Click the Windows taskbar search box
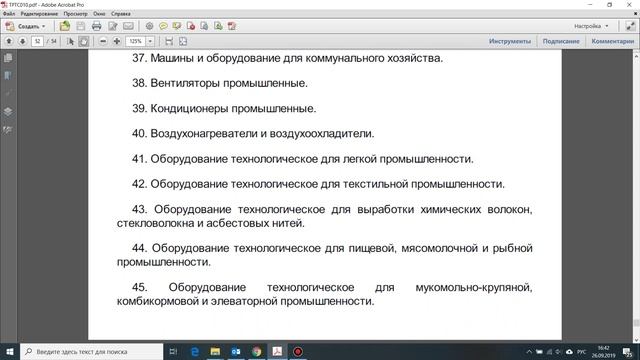Screen dimensions: 640x360 [91, 351]
